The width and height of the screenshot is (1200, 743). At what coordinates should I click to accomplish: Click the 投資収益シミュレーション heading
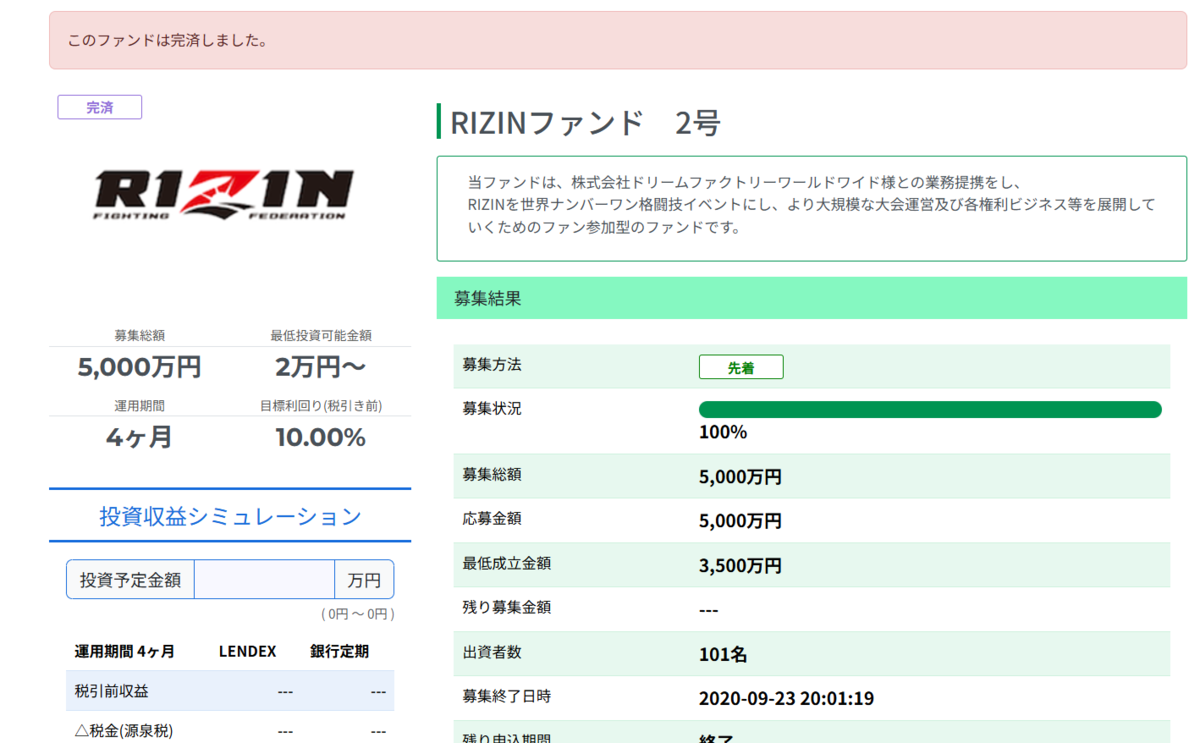tap(230, 516)
